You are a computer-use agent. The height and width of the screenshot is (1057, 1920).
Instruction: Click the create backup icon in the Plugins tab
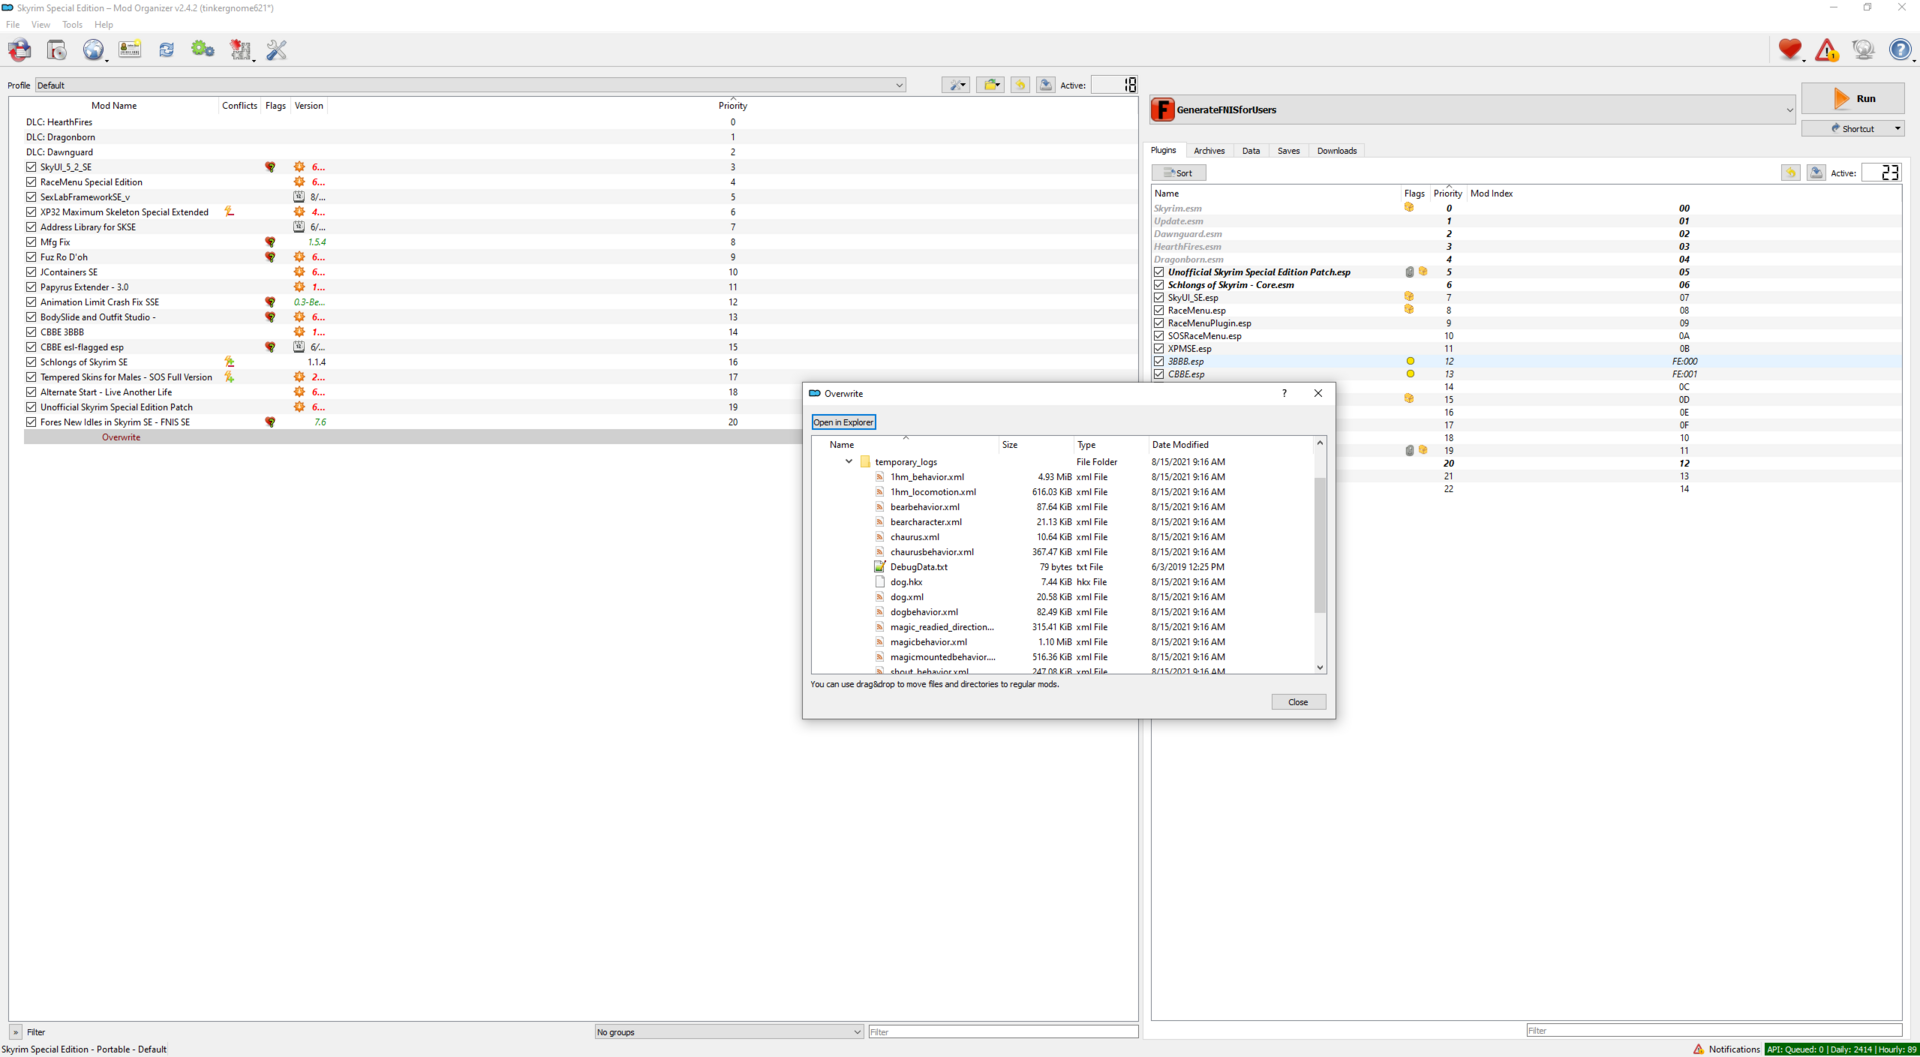pyautogui.click(x=1816, y=173)
